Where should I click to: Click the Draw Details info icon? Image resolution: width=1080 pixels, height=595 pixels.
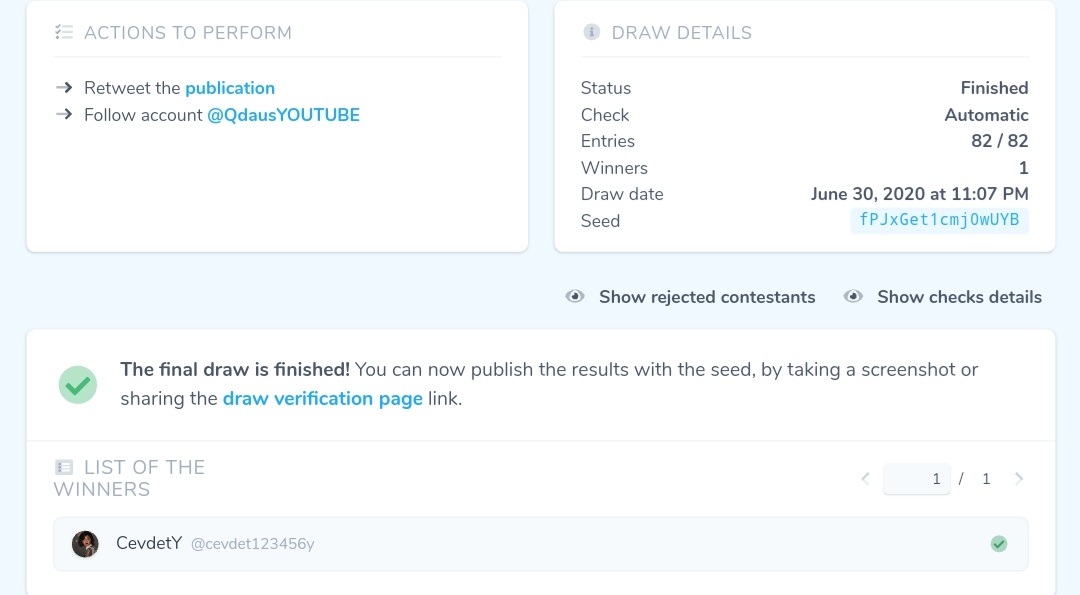(x=591, y=32)
